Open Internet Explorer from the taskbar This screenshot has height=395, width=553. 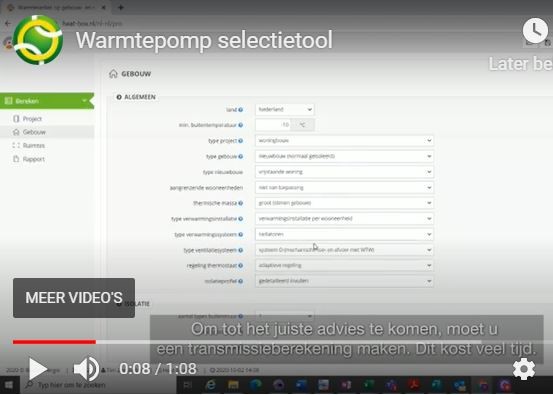[x=210, y=385]
